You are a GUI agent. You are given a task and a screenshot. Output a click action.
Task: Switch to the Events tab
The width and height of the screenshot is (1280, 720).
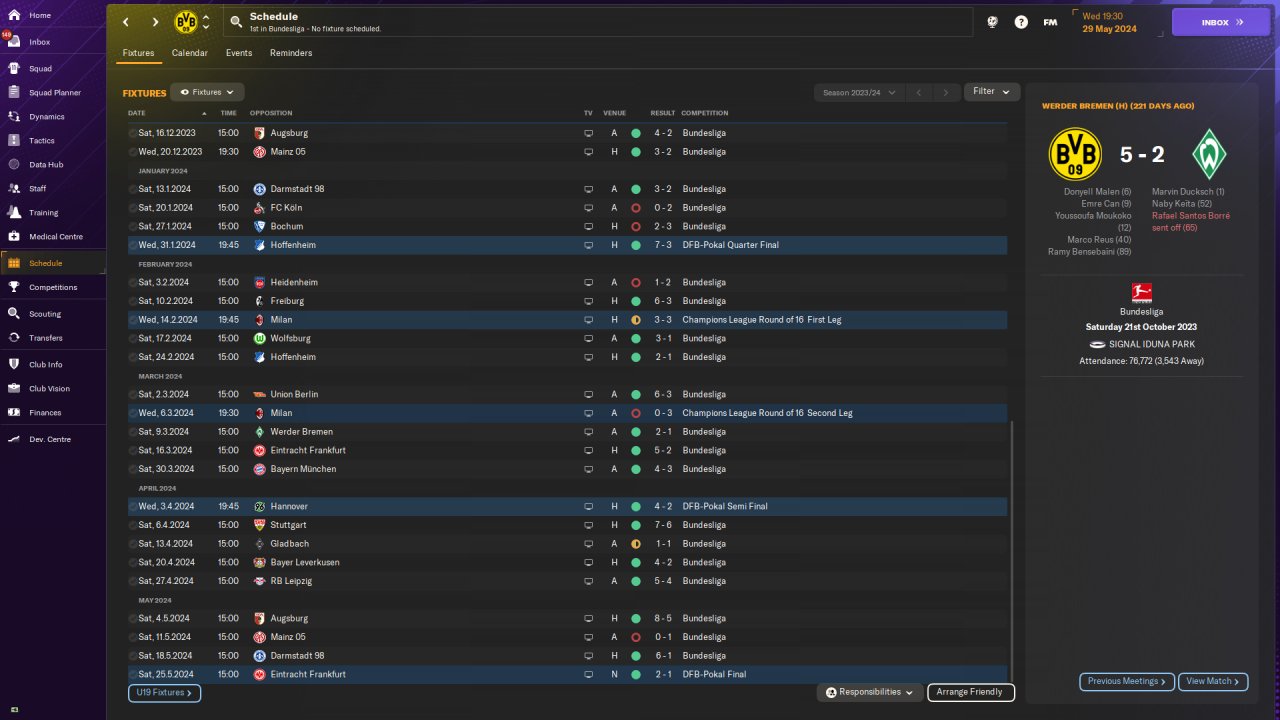click(239, 53)
